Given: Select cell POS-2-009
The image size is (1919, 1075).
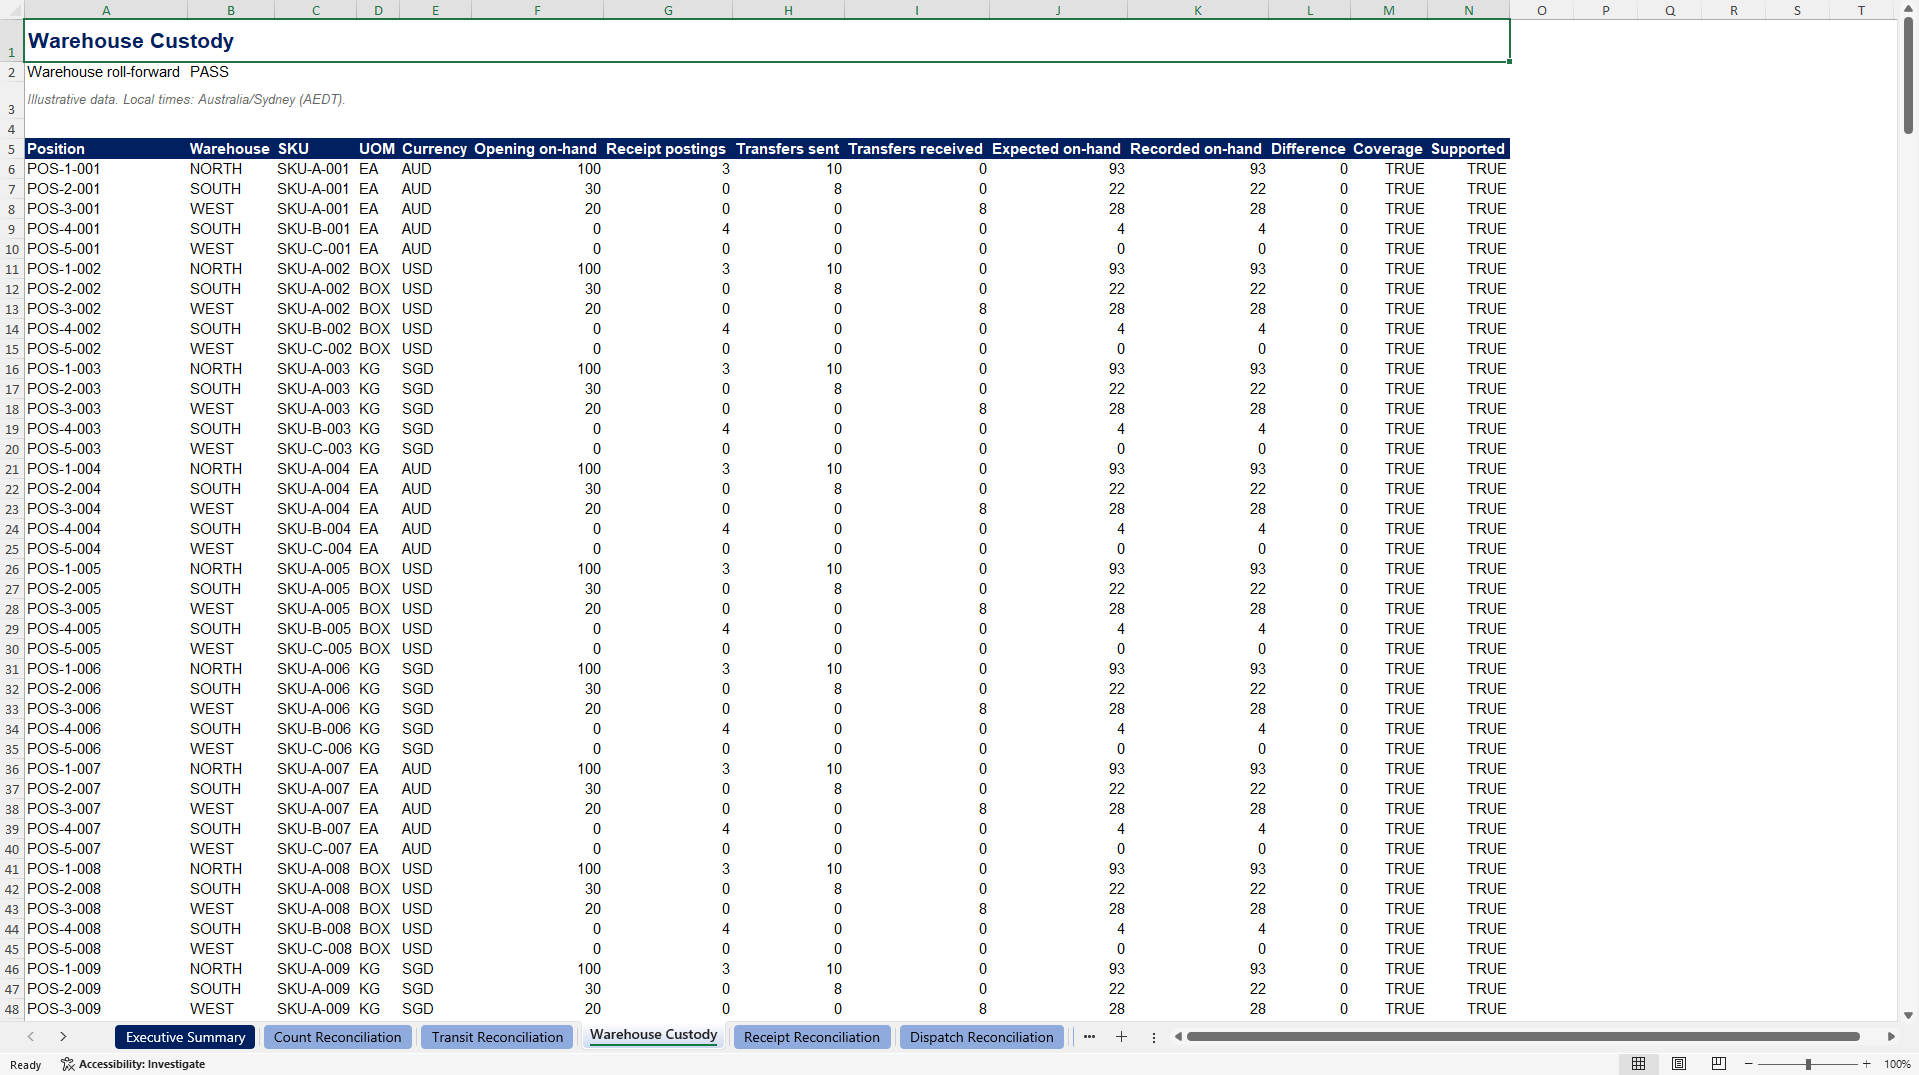Looking at the screenshot, I should (106, 989).
